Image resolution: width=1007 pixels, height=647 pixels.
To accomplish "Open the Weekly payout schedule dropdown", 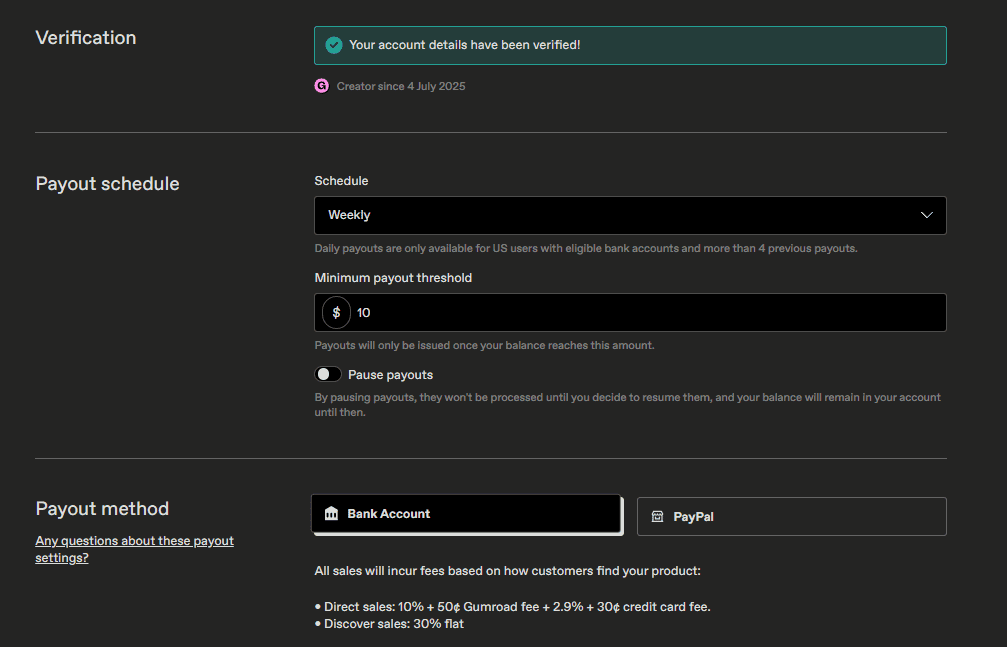I will (x=630, y=215).
